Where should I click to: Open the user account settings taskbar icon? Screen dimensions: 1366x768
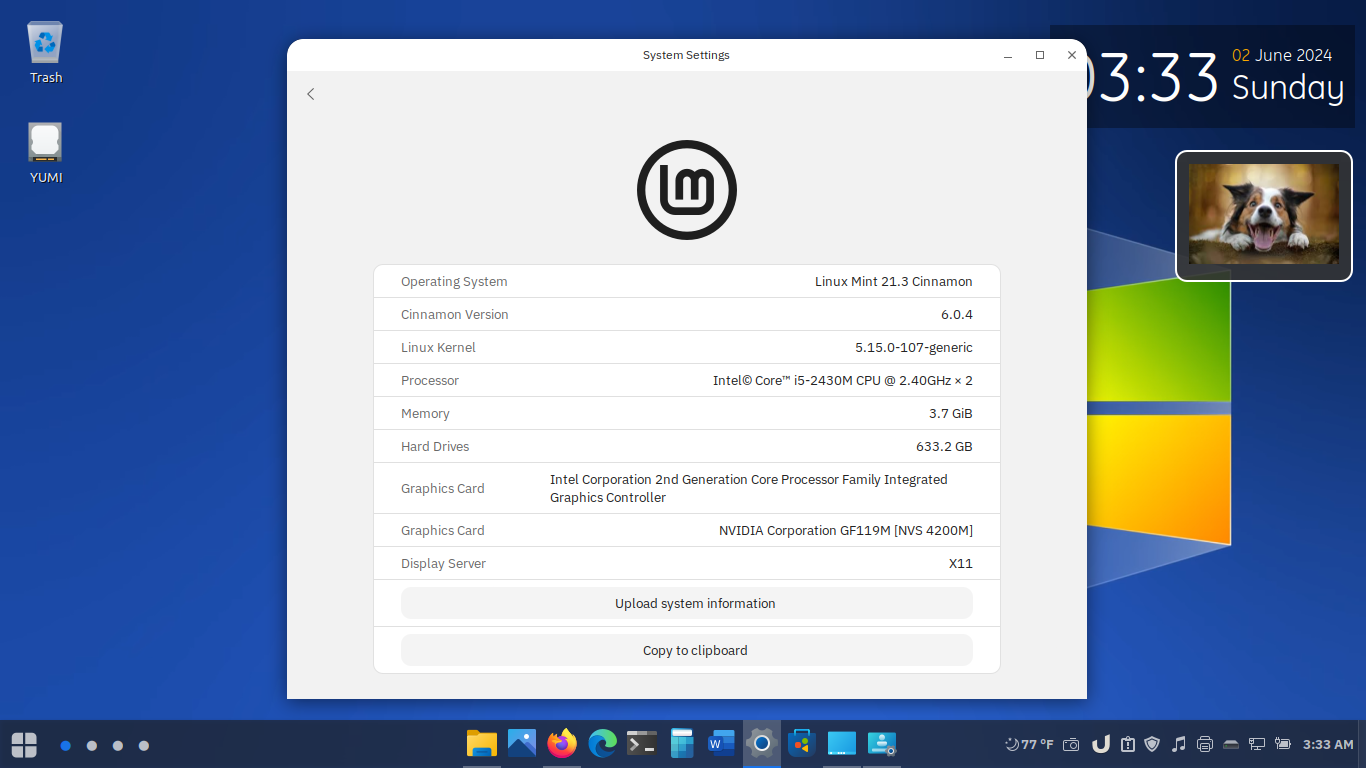882,743
